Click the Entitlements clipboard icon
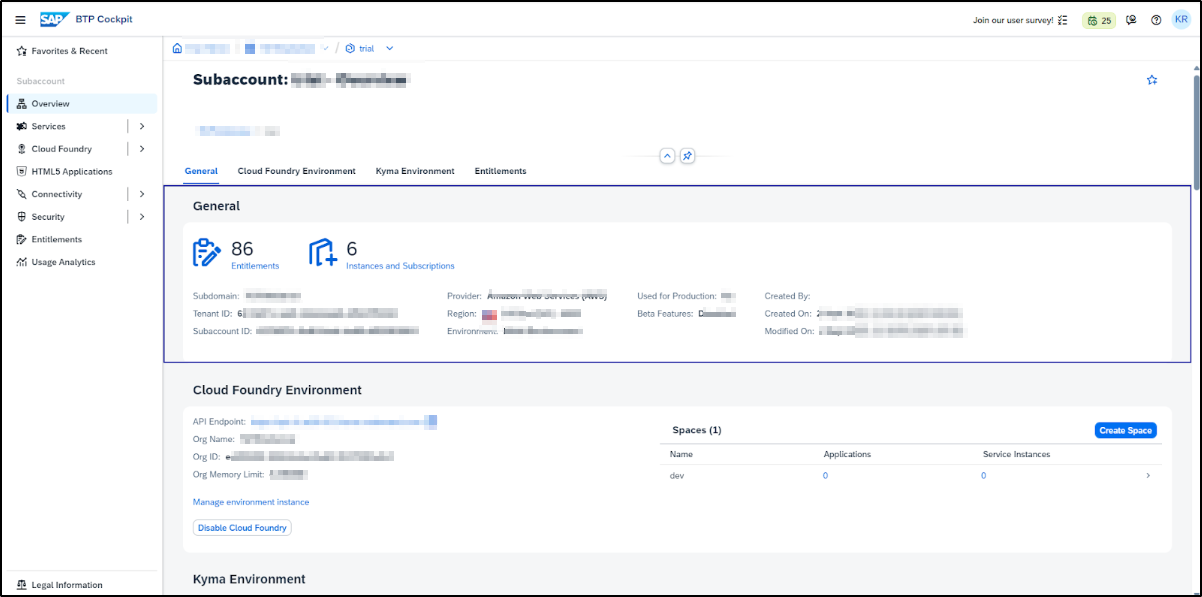 tap(207, 253)
